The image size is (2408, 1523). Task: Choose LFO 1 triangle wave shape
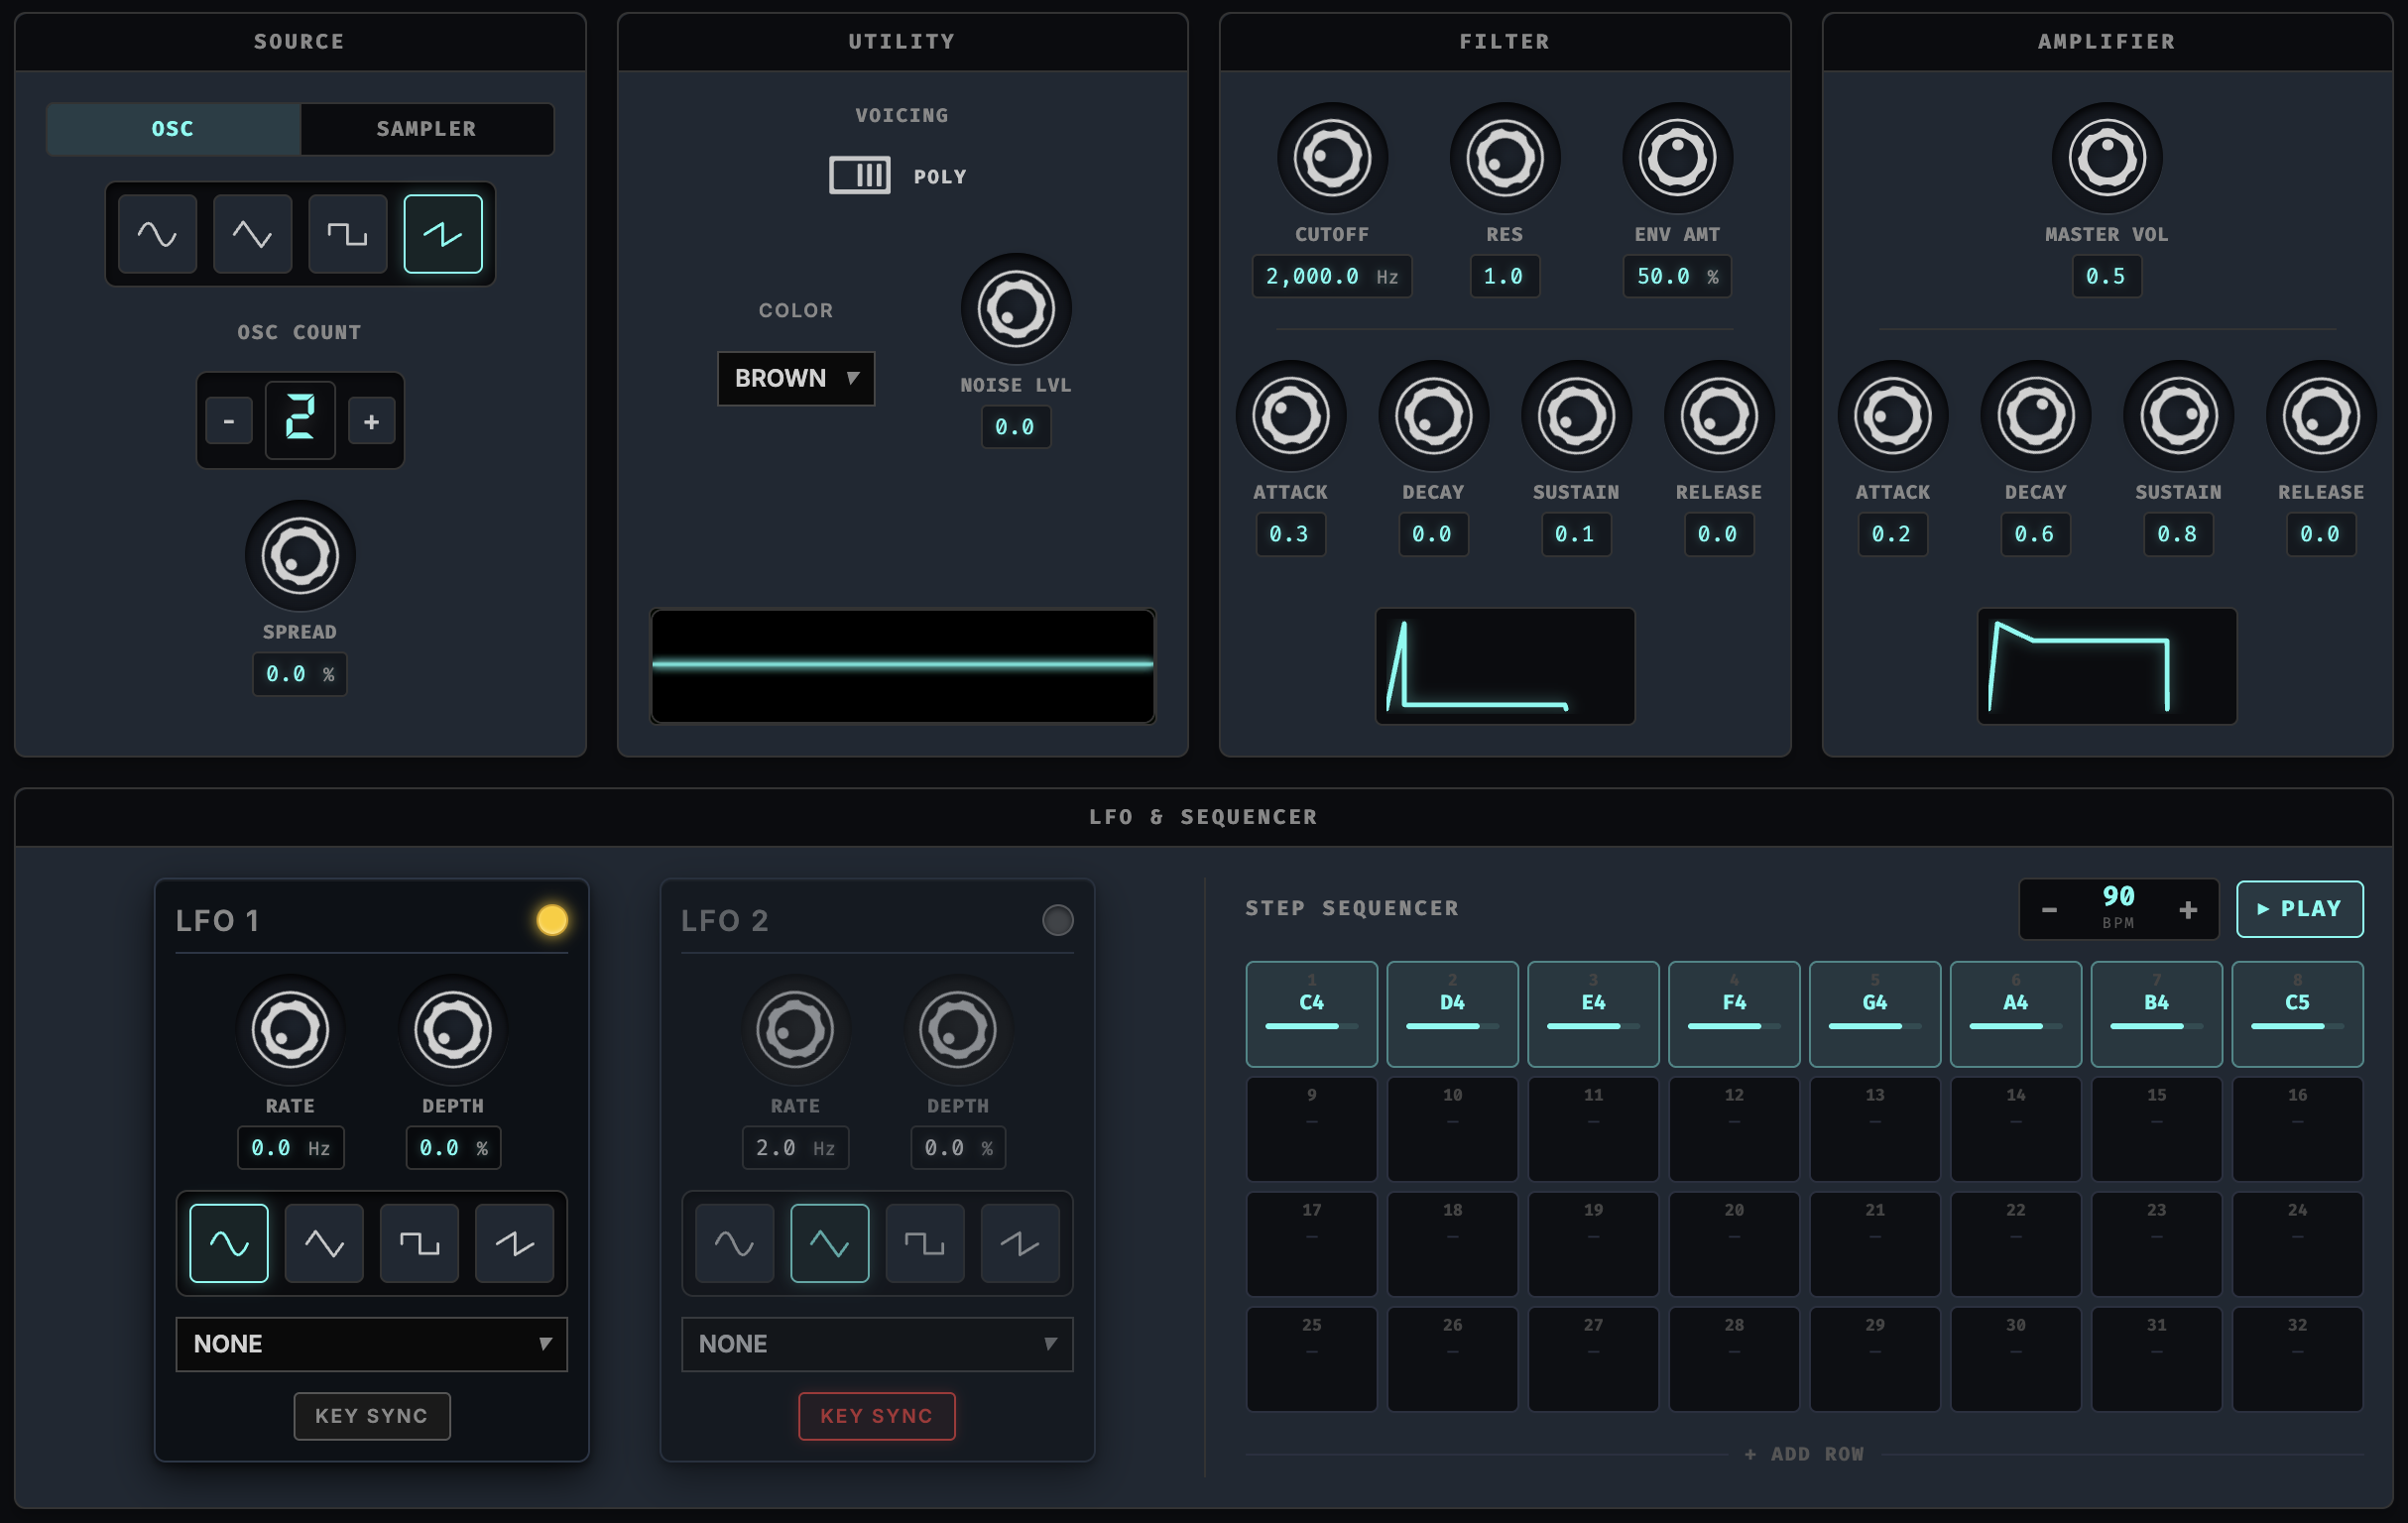pyautogui.click(x=324, y=1243)
